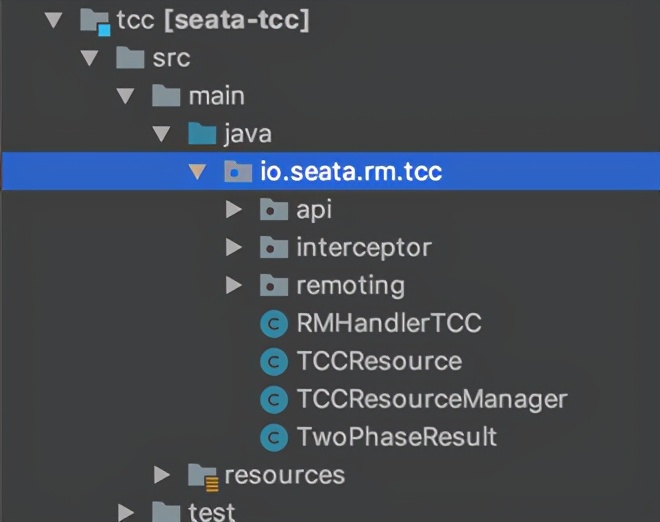This screenshot has width=660, height=522.
Task: Collapse the tcc [seata-tcc] module node
Action: [53, 20]
